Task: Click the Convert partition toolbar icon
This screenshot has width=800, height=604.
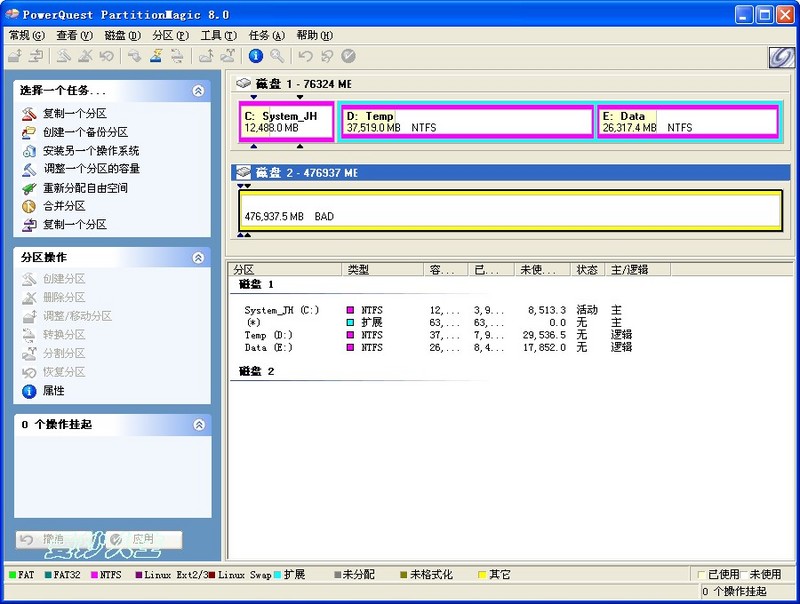Action: 177,56
